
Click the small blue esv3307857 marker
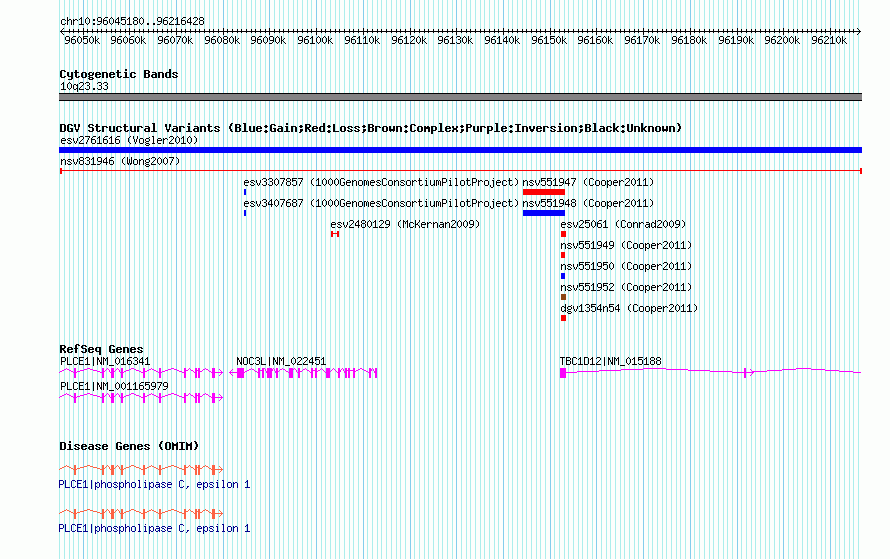coord(245,192)
